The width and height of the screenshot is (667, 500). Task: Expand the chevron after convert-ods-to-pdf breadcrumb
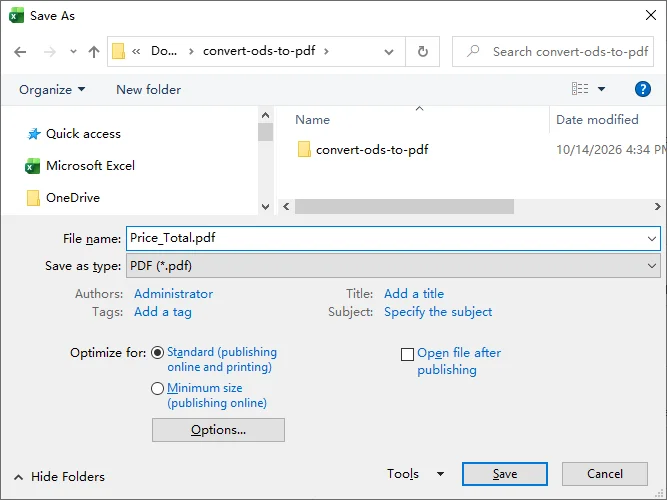(x=326, y=51)
